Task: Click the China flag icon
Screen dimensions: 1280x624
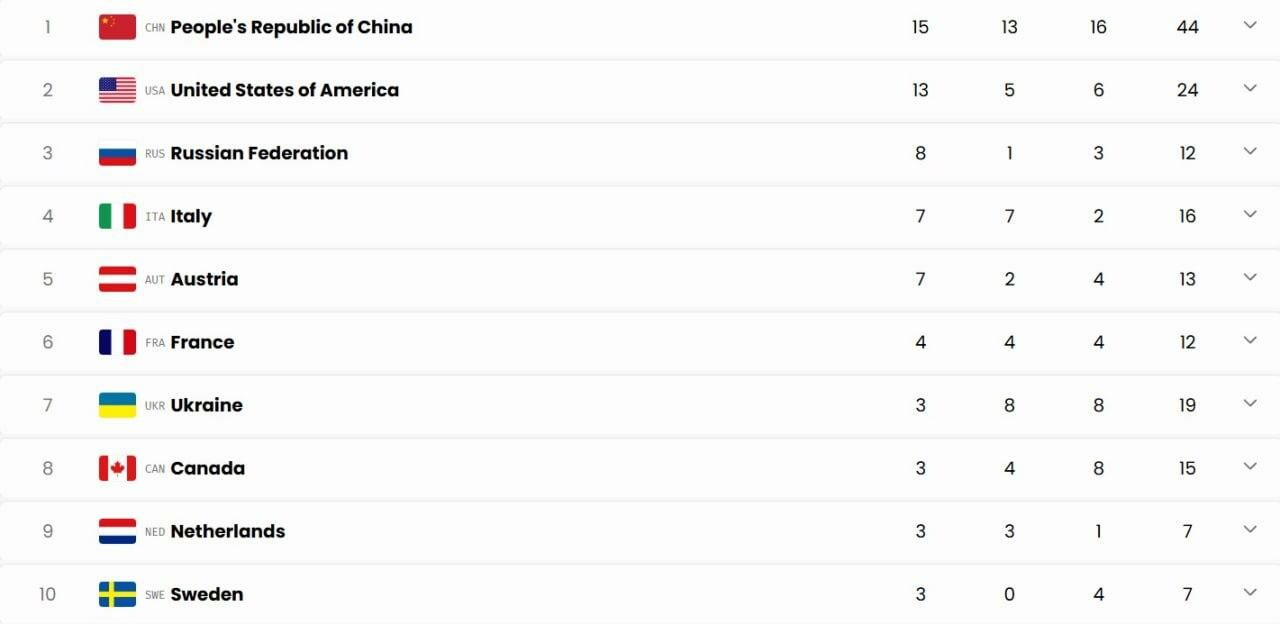Action: point(117,27)
